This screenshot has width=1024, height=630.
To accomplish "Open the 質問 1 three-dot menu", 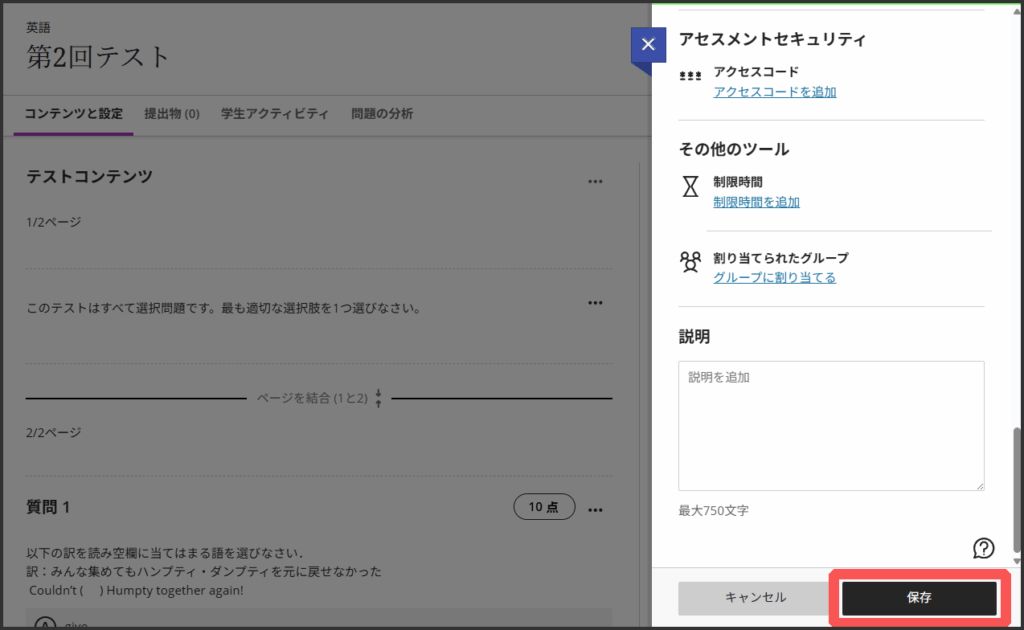I will click(596, 509).
